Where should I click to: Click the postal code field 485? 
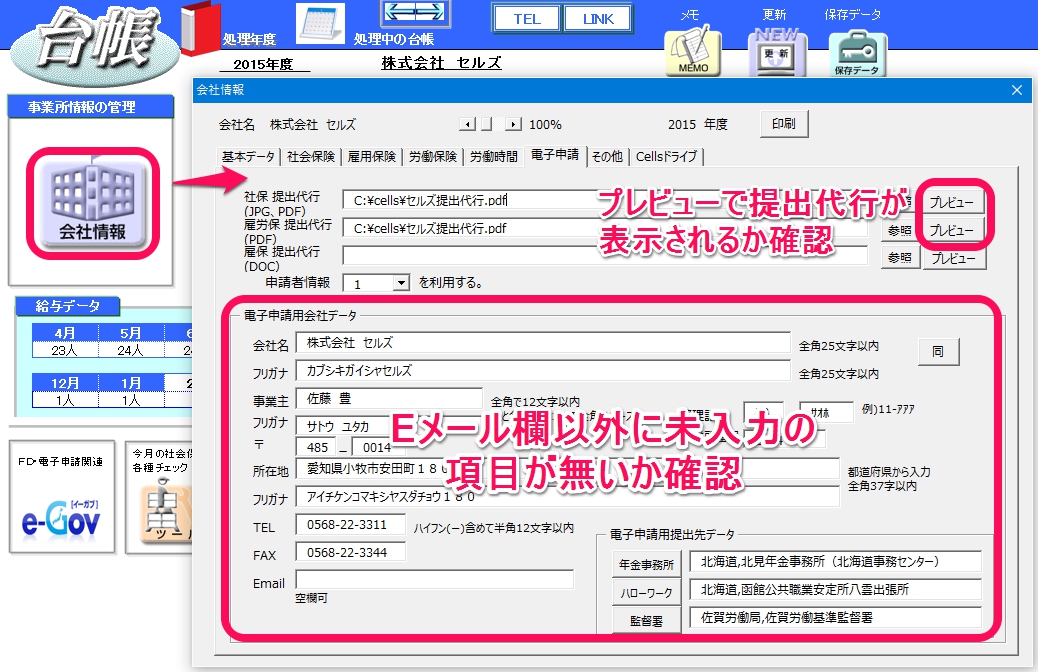coord(318,448)
